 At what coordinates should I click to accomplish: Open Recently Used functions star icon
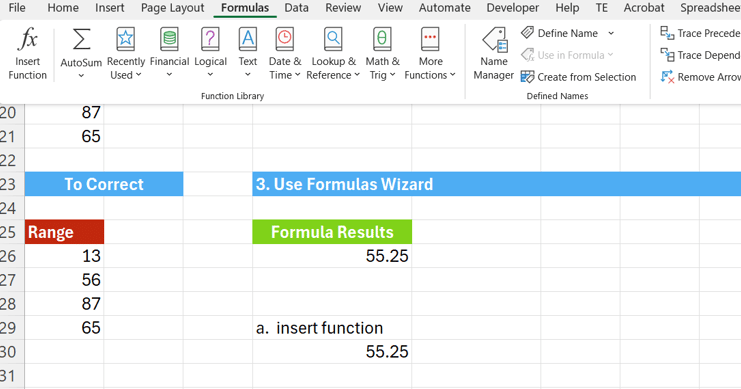[x=125, y=39]
